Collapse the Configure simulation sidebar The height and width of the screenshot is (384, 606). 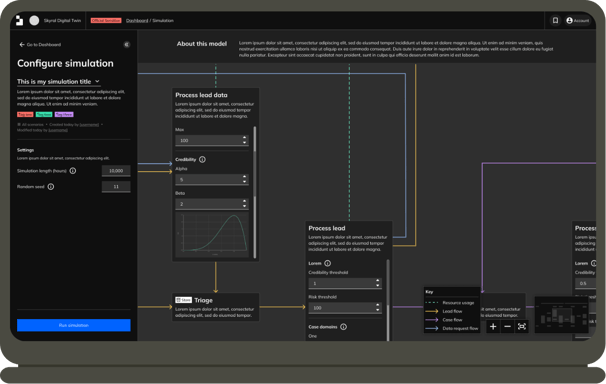tap(126, 44)
